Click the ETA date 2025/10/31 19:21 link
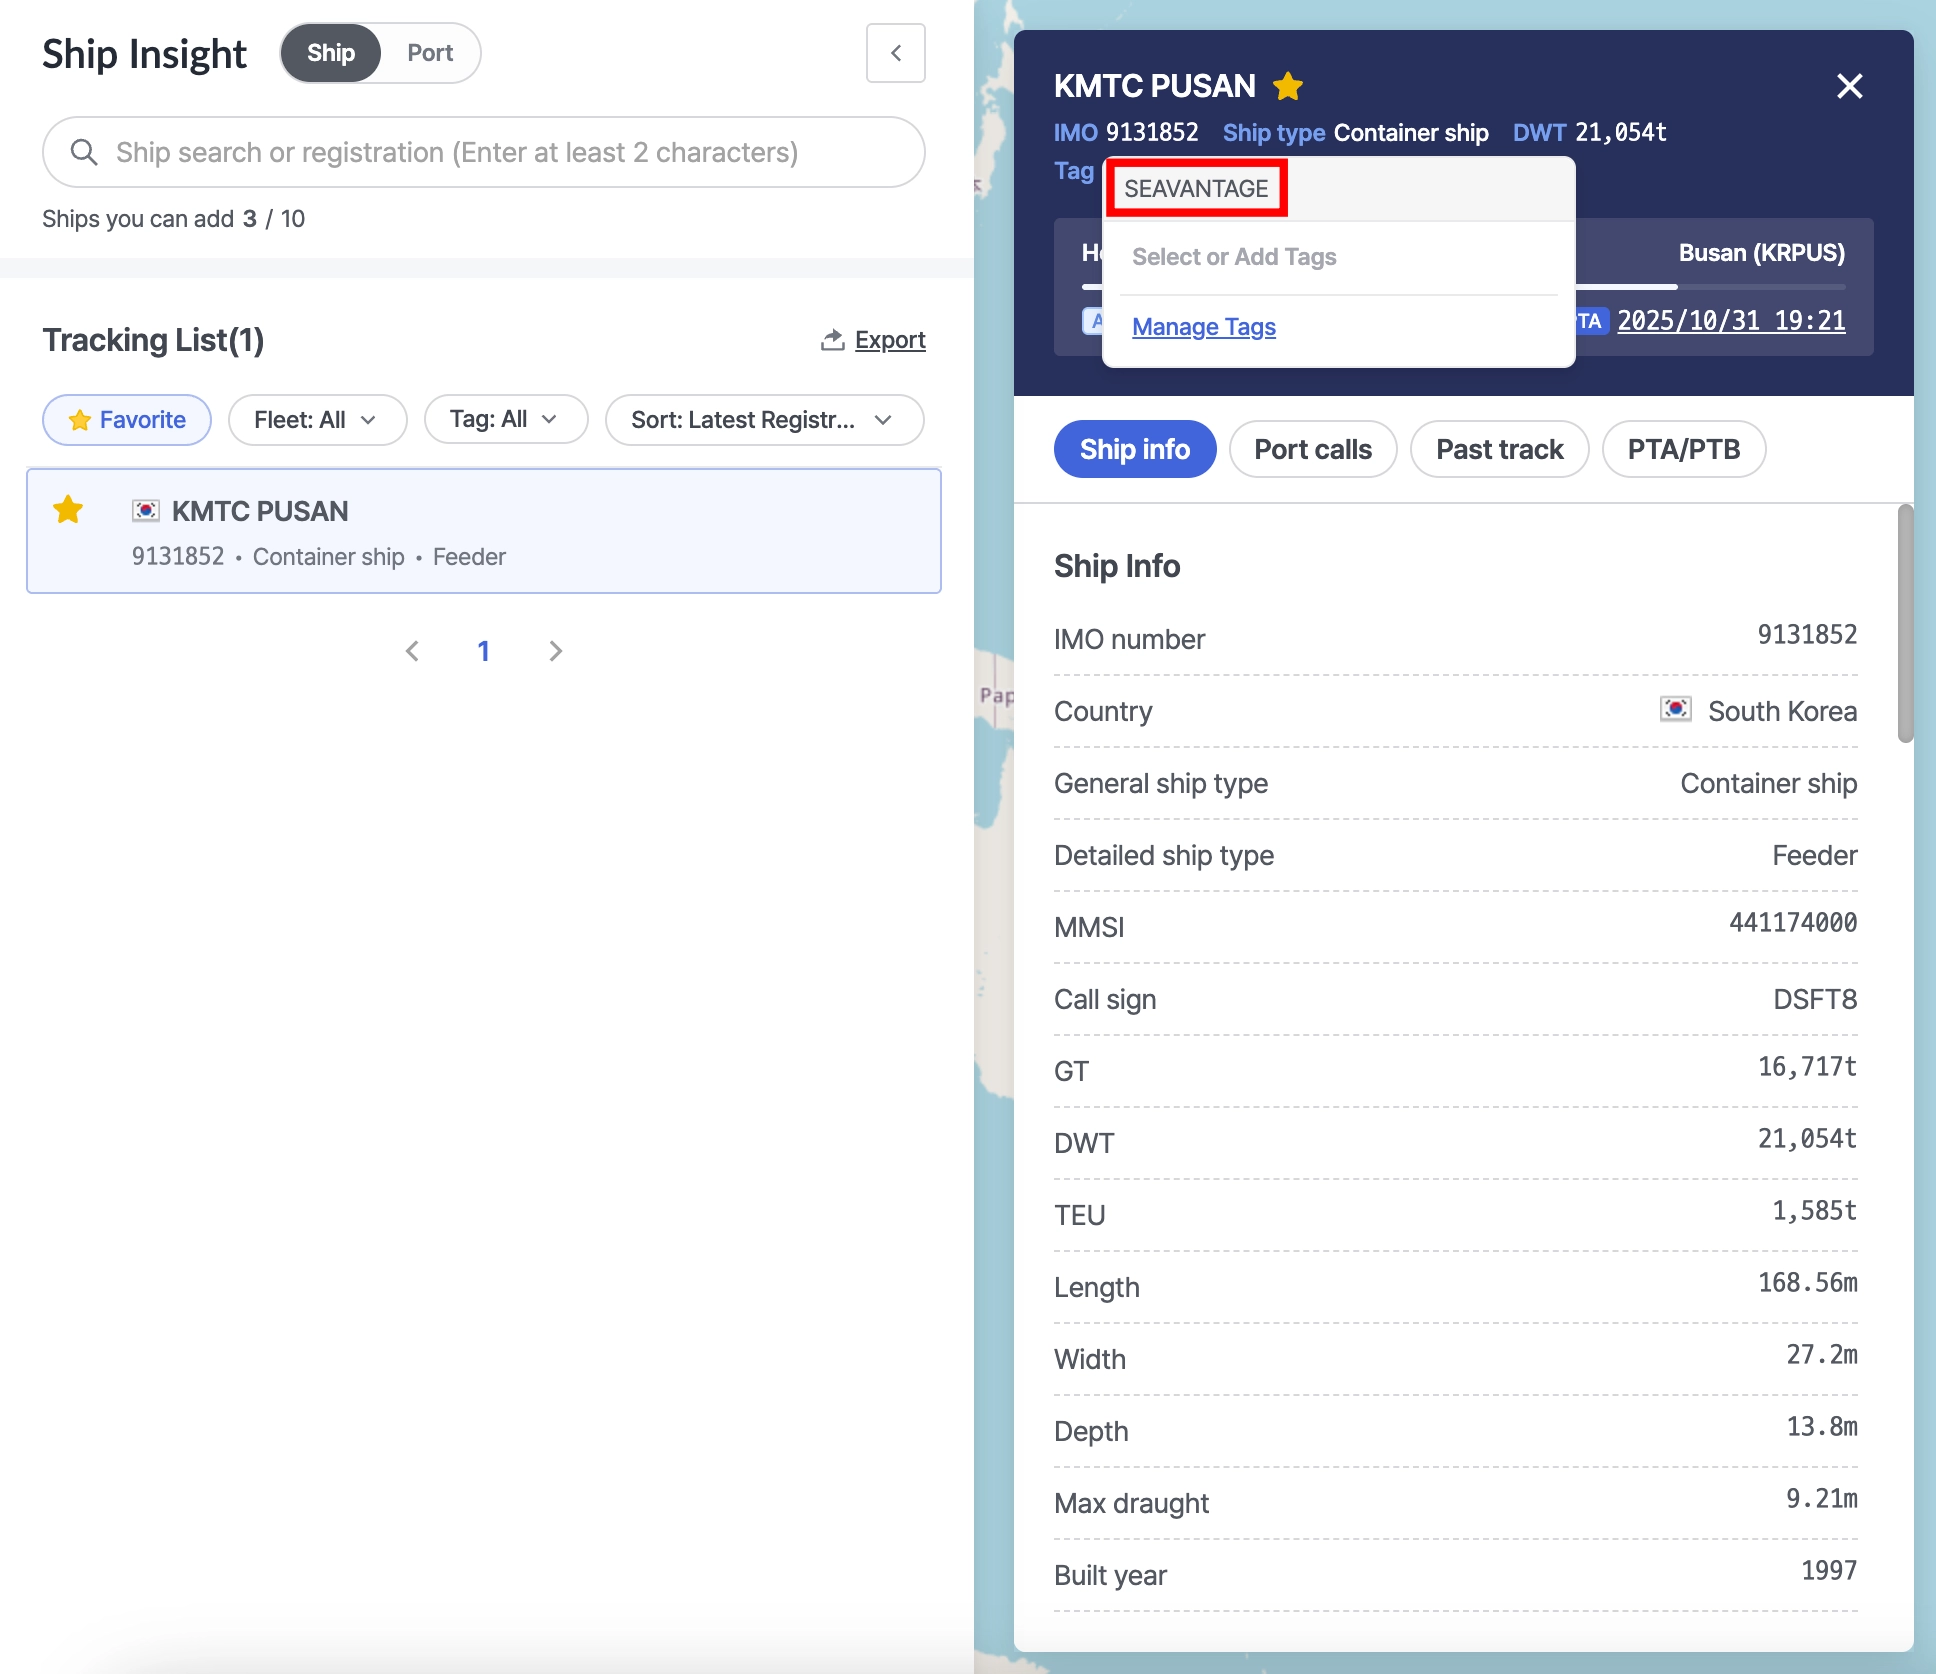The height and width of the screenshot is (1674, 1936). click(1731, 321)
